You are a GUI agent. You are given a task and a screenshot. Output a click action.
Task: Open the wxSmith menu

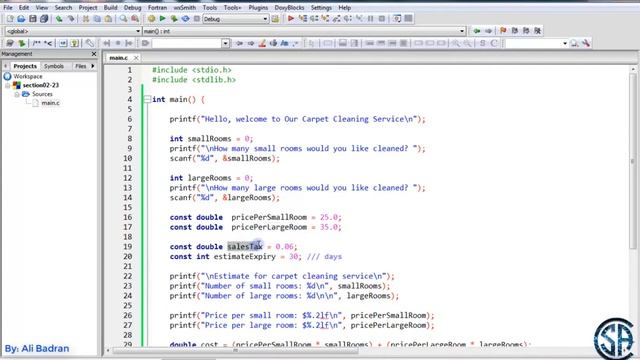pos(184,7)
